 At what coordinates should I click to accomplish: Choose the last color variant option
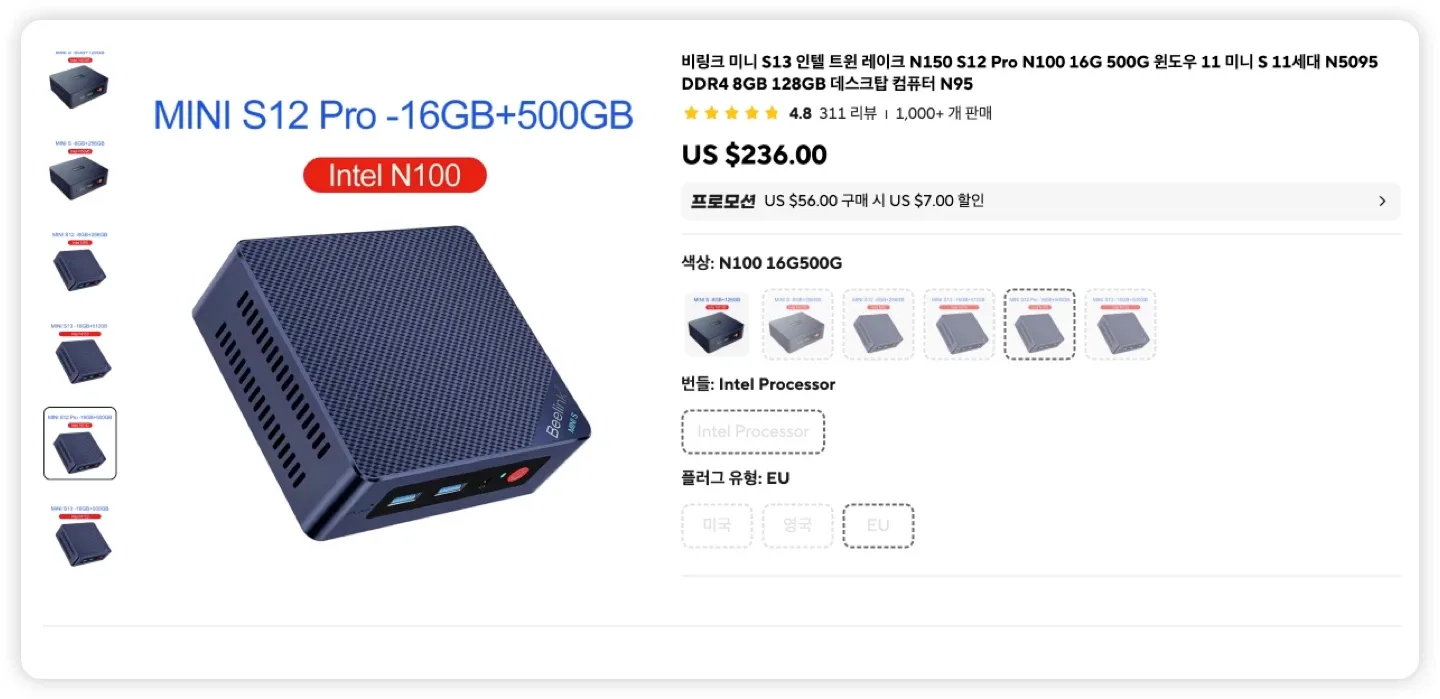1120,324
